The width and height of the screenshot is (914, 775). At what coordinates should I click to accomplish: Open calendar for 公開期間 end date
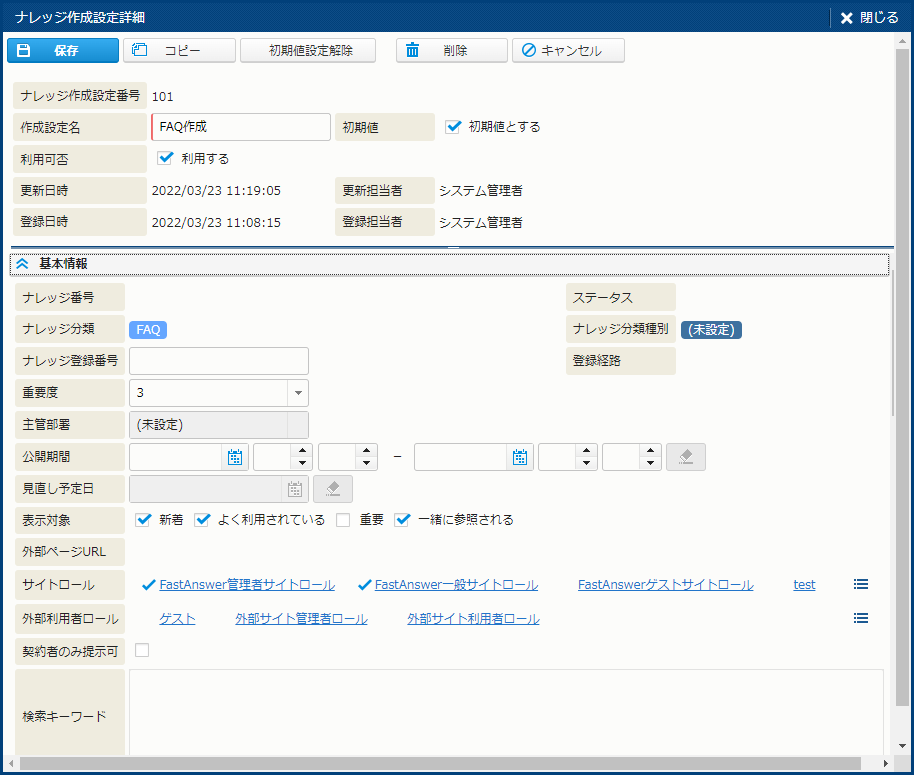(520, 457)
